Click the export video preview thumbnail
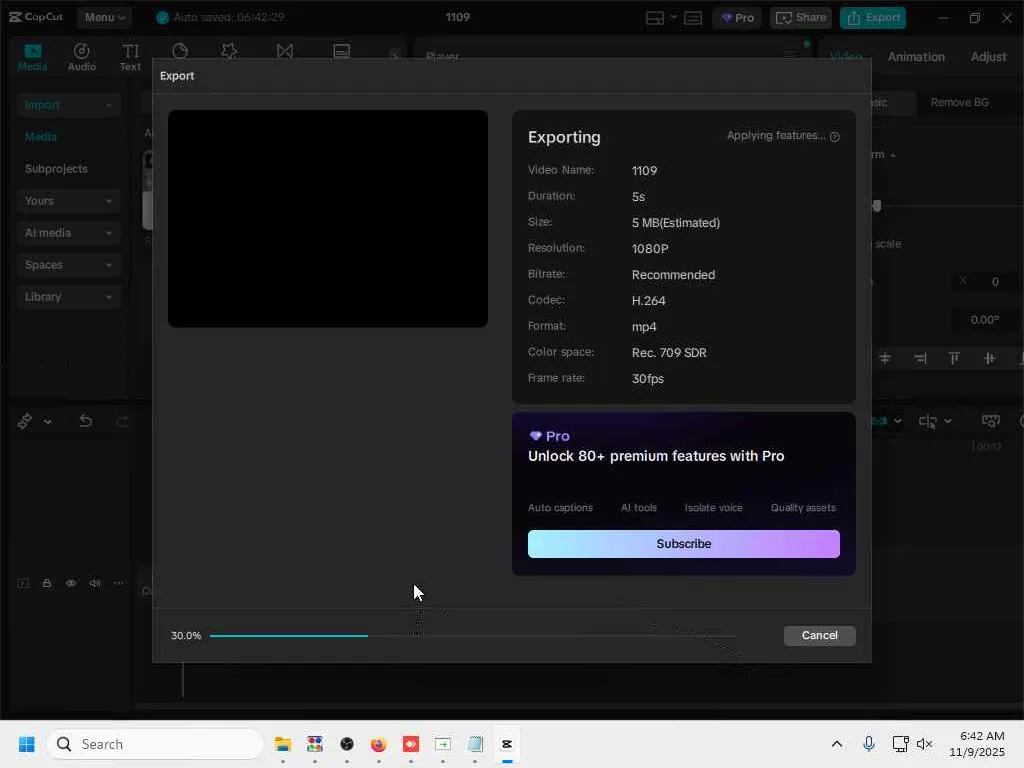 click(x=328, y=219)
